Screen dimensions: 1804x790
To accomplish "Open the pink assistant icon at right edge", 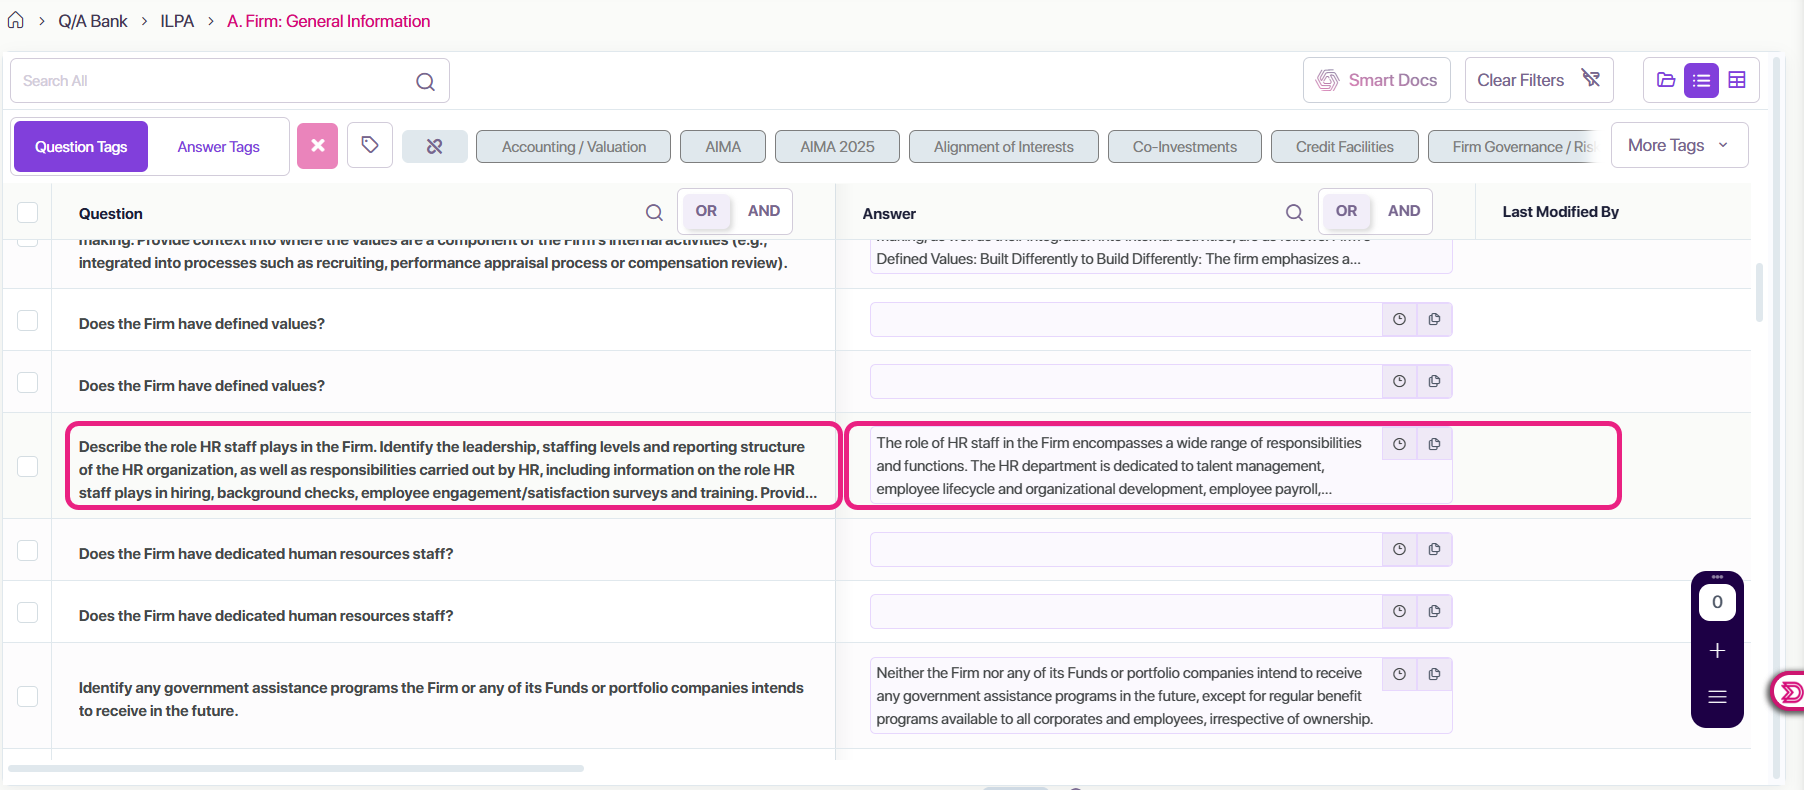I will 1790,691.
